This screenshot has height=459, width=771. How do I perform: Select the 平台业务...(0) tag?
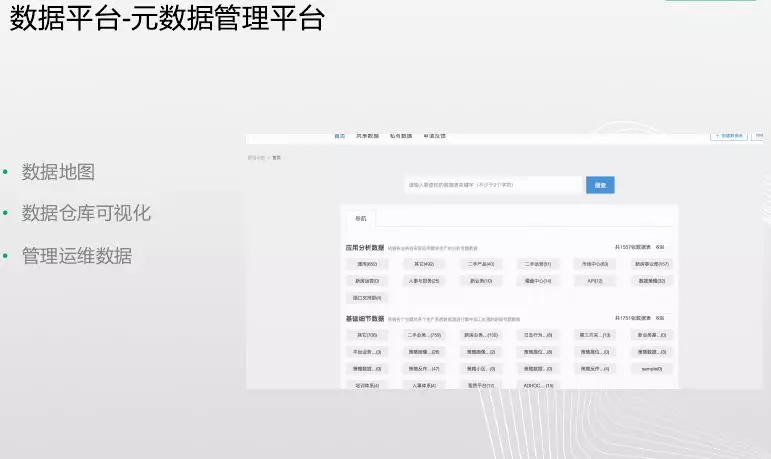pyautogui.click(x=367, y=352)
